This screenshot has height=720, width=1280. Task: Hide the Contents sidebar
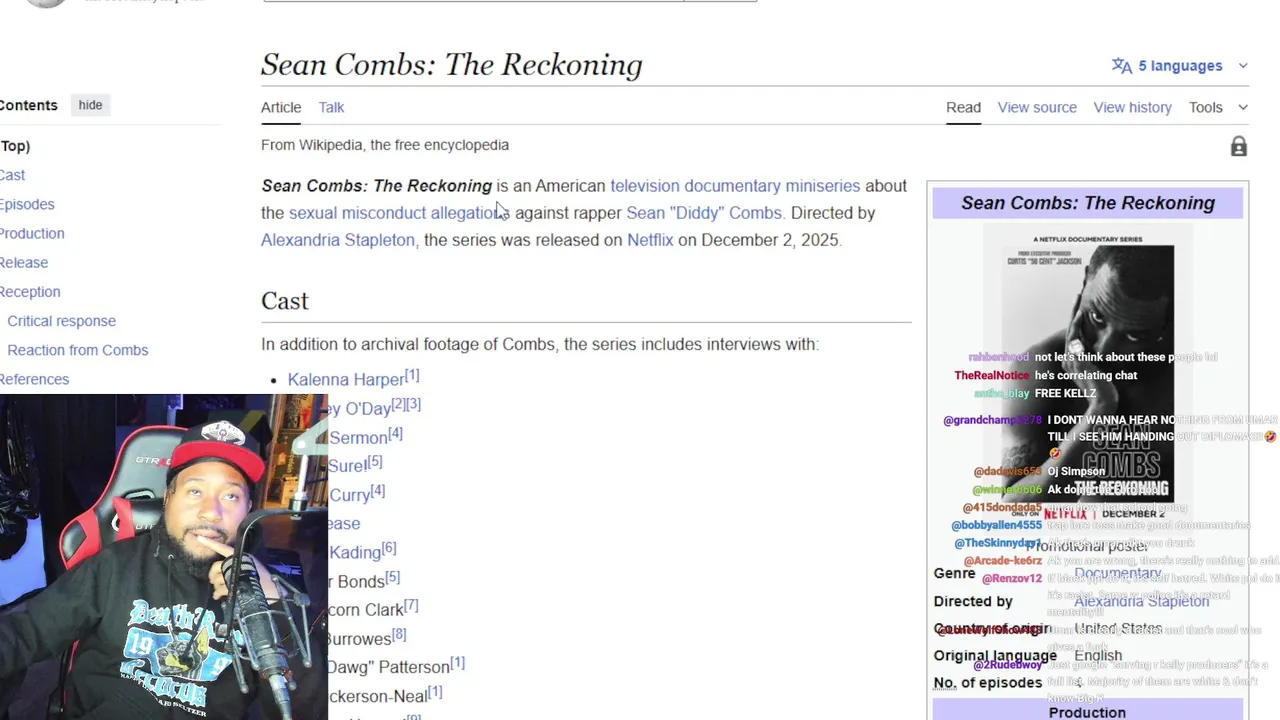pyautogui.click(x=90, y=105)
